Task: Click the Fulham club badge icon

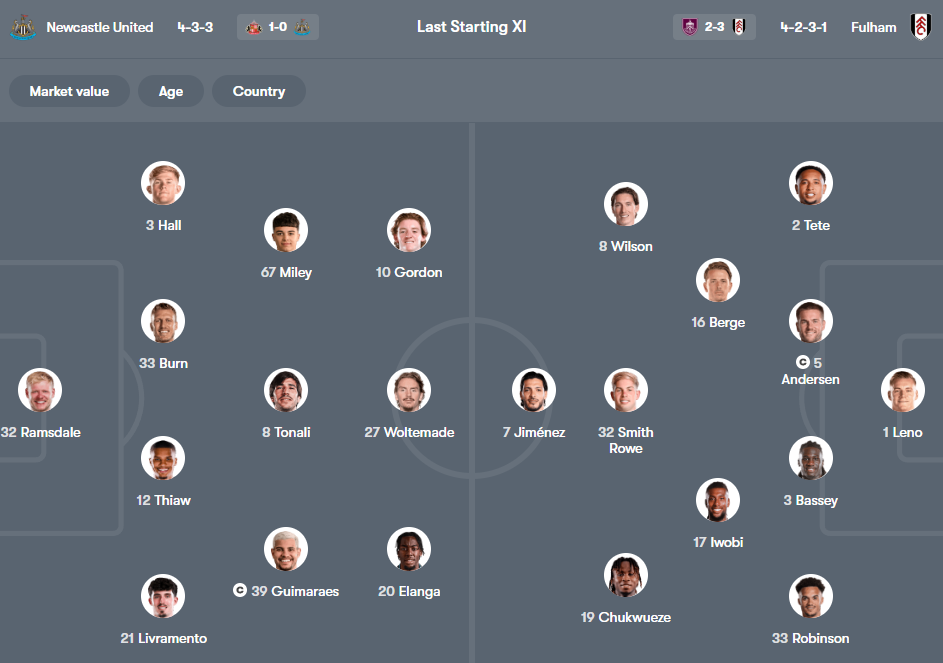Action: pos(922,27)
